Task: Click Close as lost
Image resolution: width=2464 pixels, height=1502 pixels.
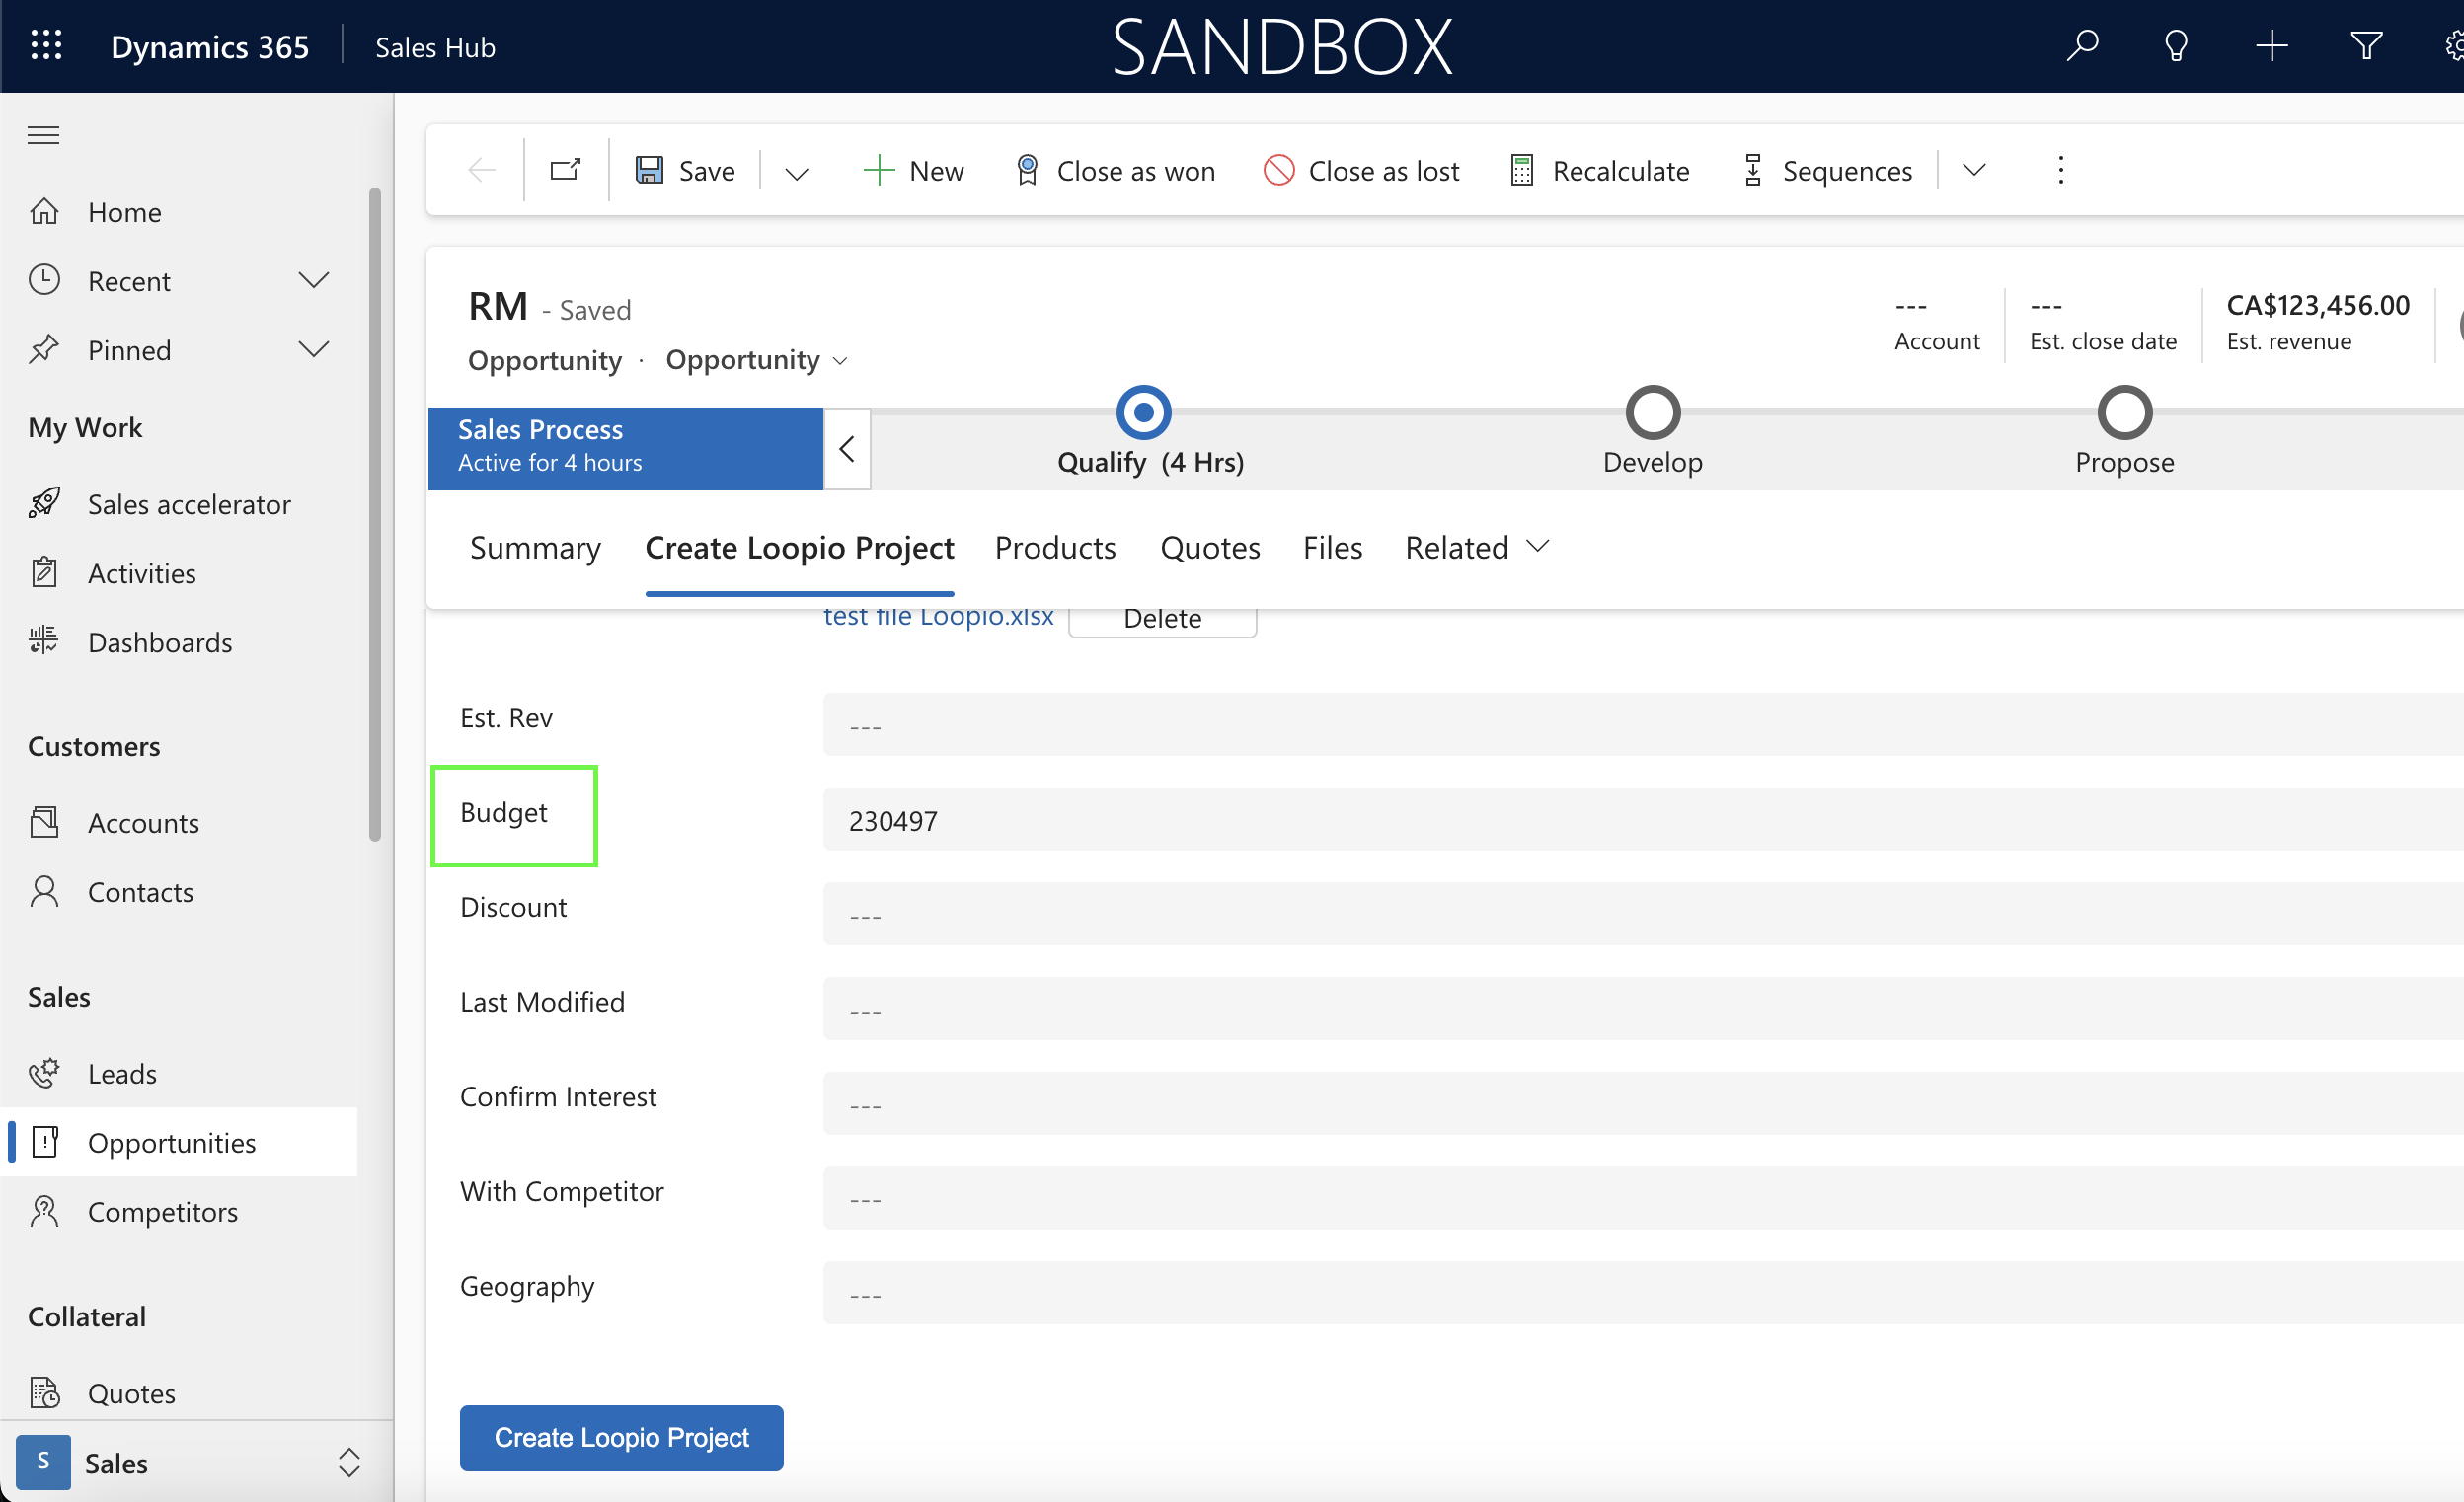Action: pyautogui.click(x=1362, y=171)
